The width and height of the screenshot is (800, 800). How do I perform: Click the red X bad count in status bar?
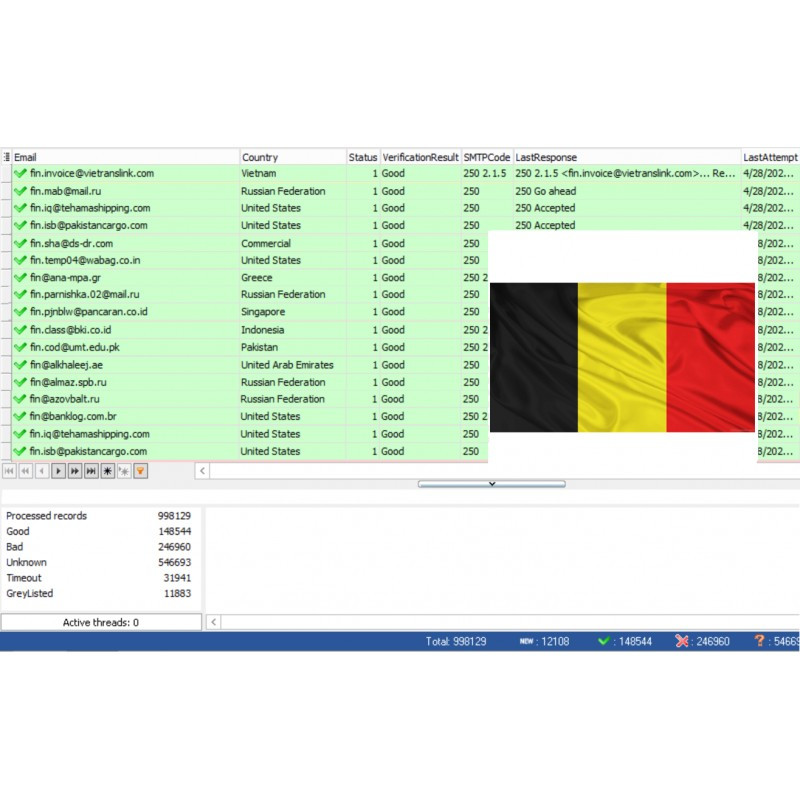[702, 641]
